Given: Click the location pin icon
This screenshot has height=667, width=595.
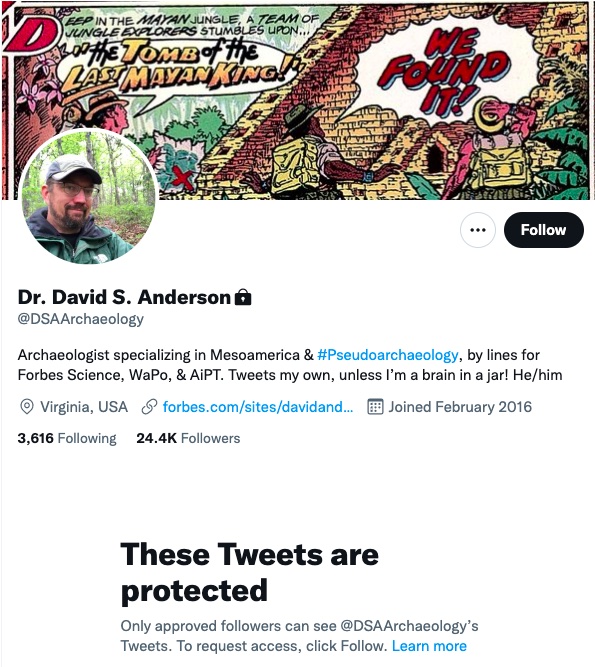Looking at the screenshot, I should tap(27, 407).
